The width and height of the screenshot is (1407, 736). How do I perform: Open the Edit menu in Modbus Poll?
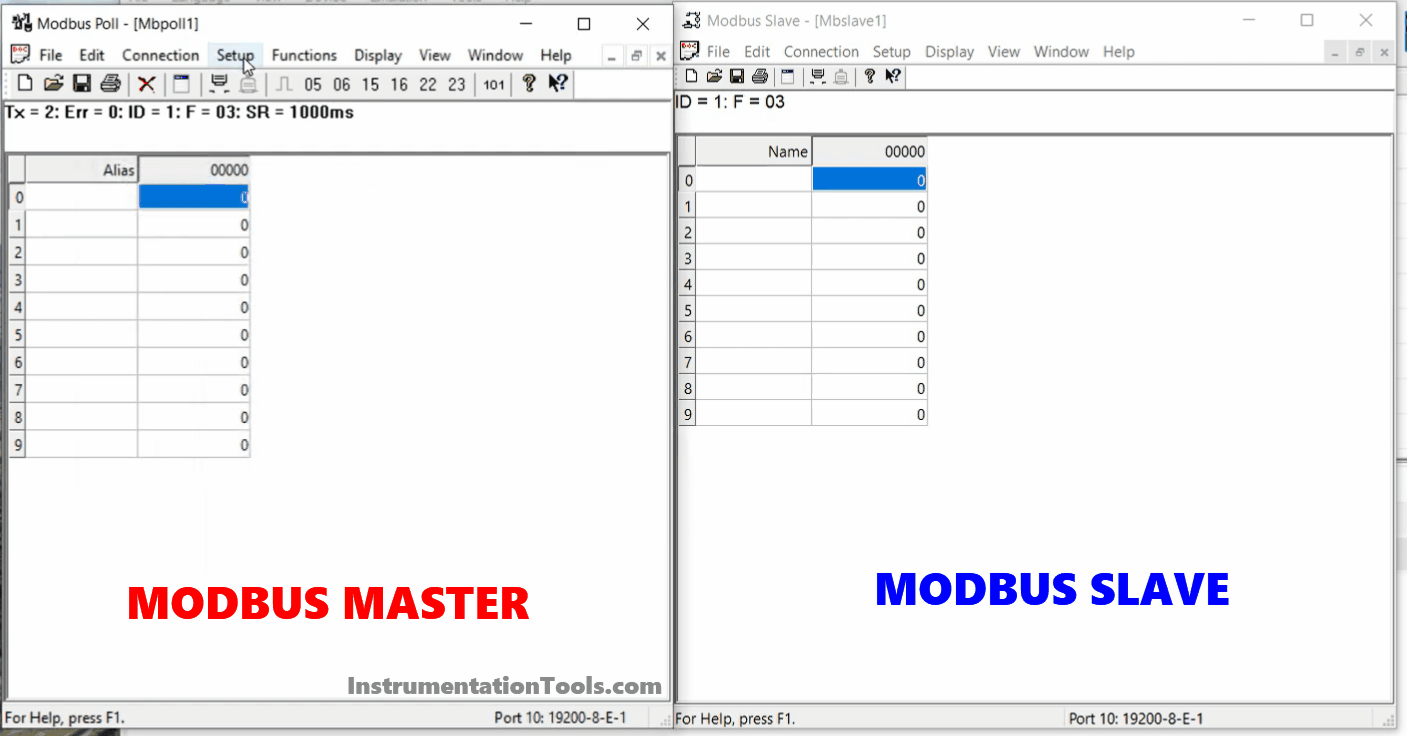(92, 55)
